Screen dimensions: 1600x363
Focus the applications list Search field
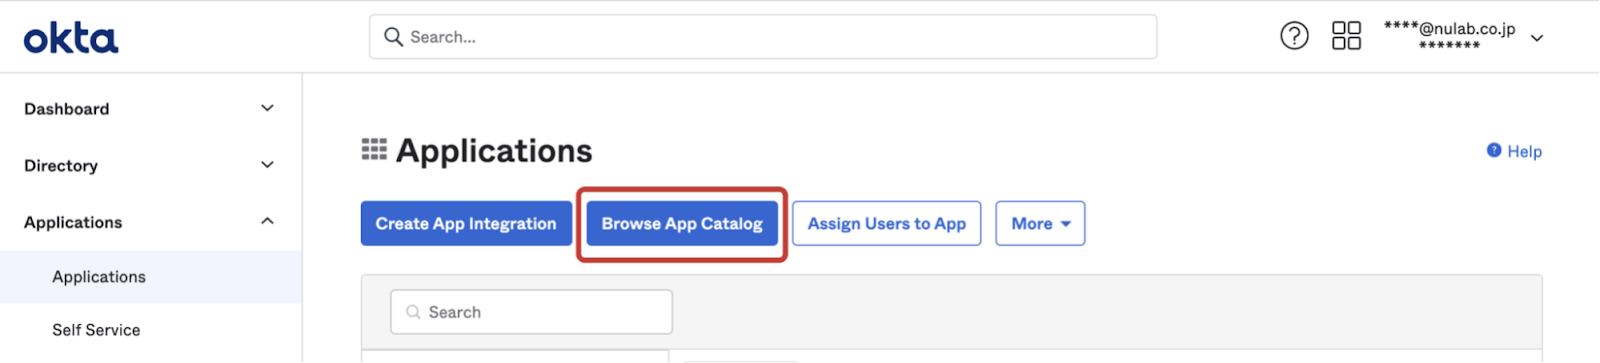[531, 312]
